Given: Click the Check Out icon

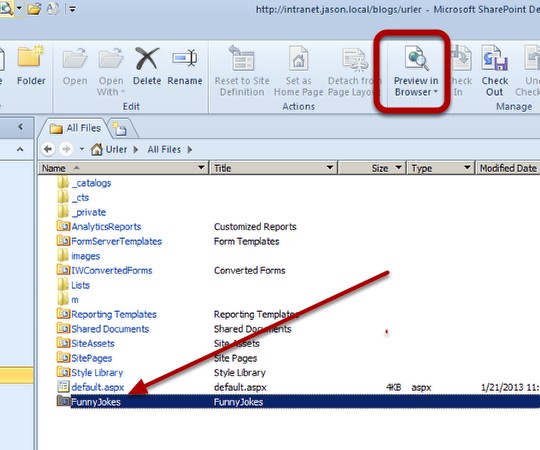Looking at the screenshot, I should pyautogui.click(x=495, y=57).
